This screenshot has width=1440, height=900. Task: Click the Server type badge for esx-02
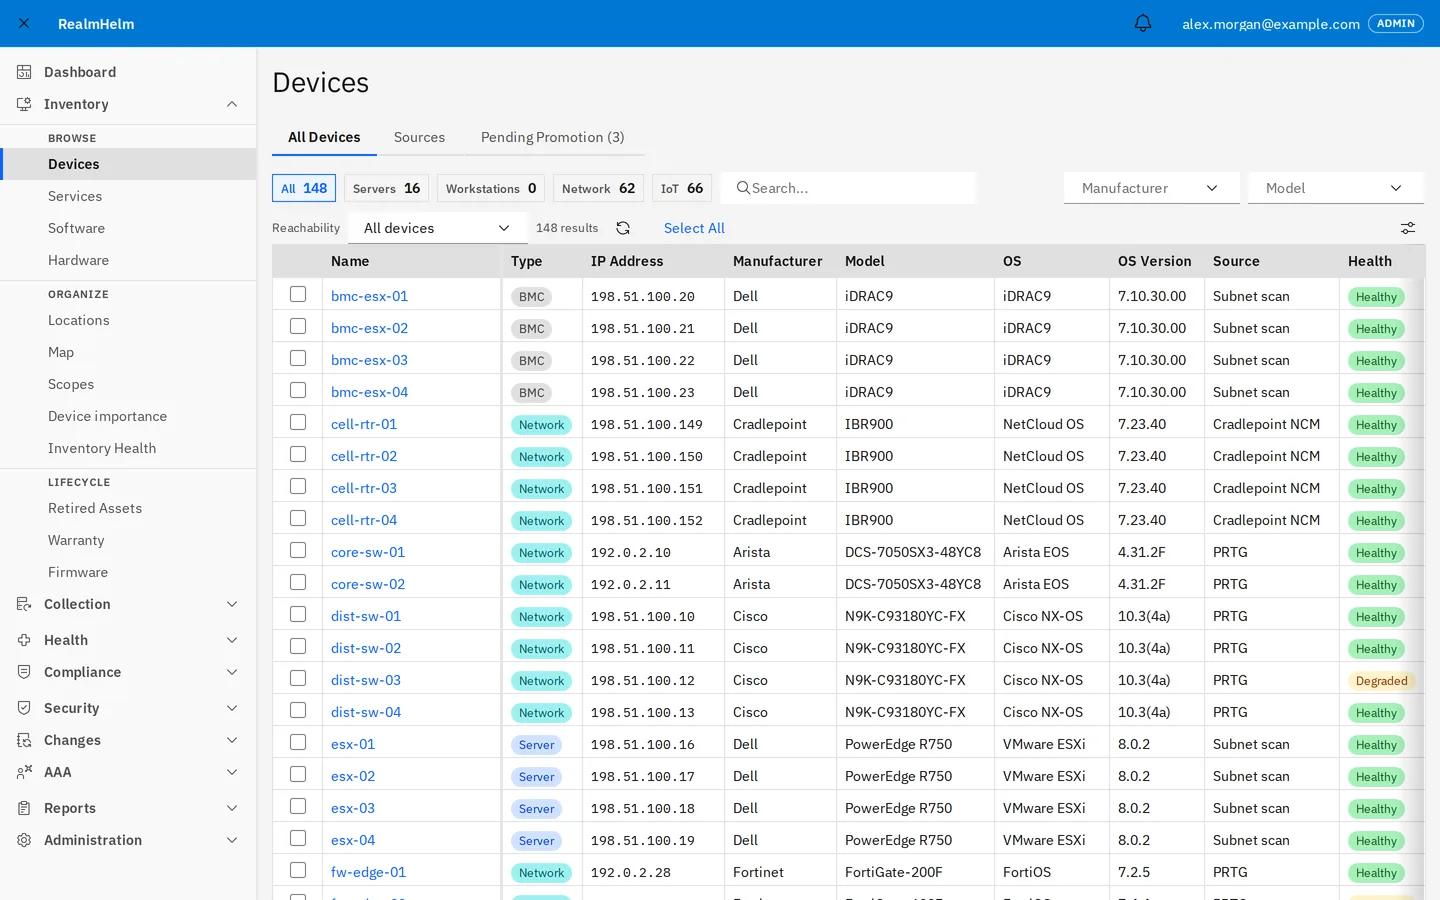[x=536, y=777]
